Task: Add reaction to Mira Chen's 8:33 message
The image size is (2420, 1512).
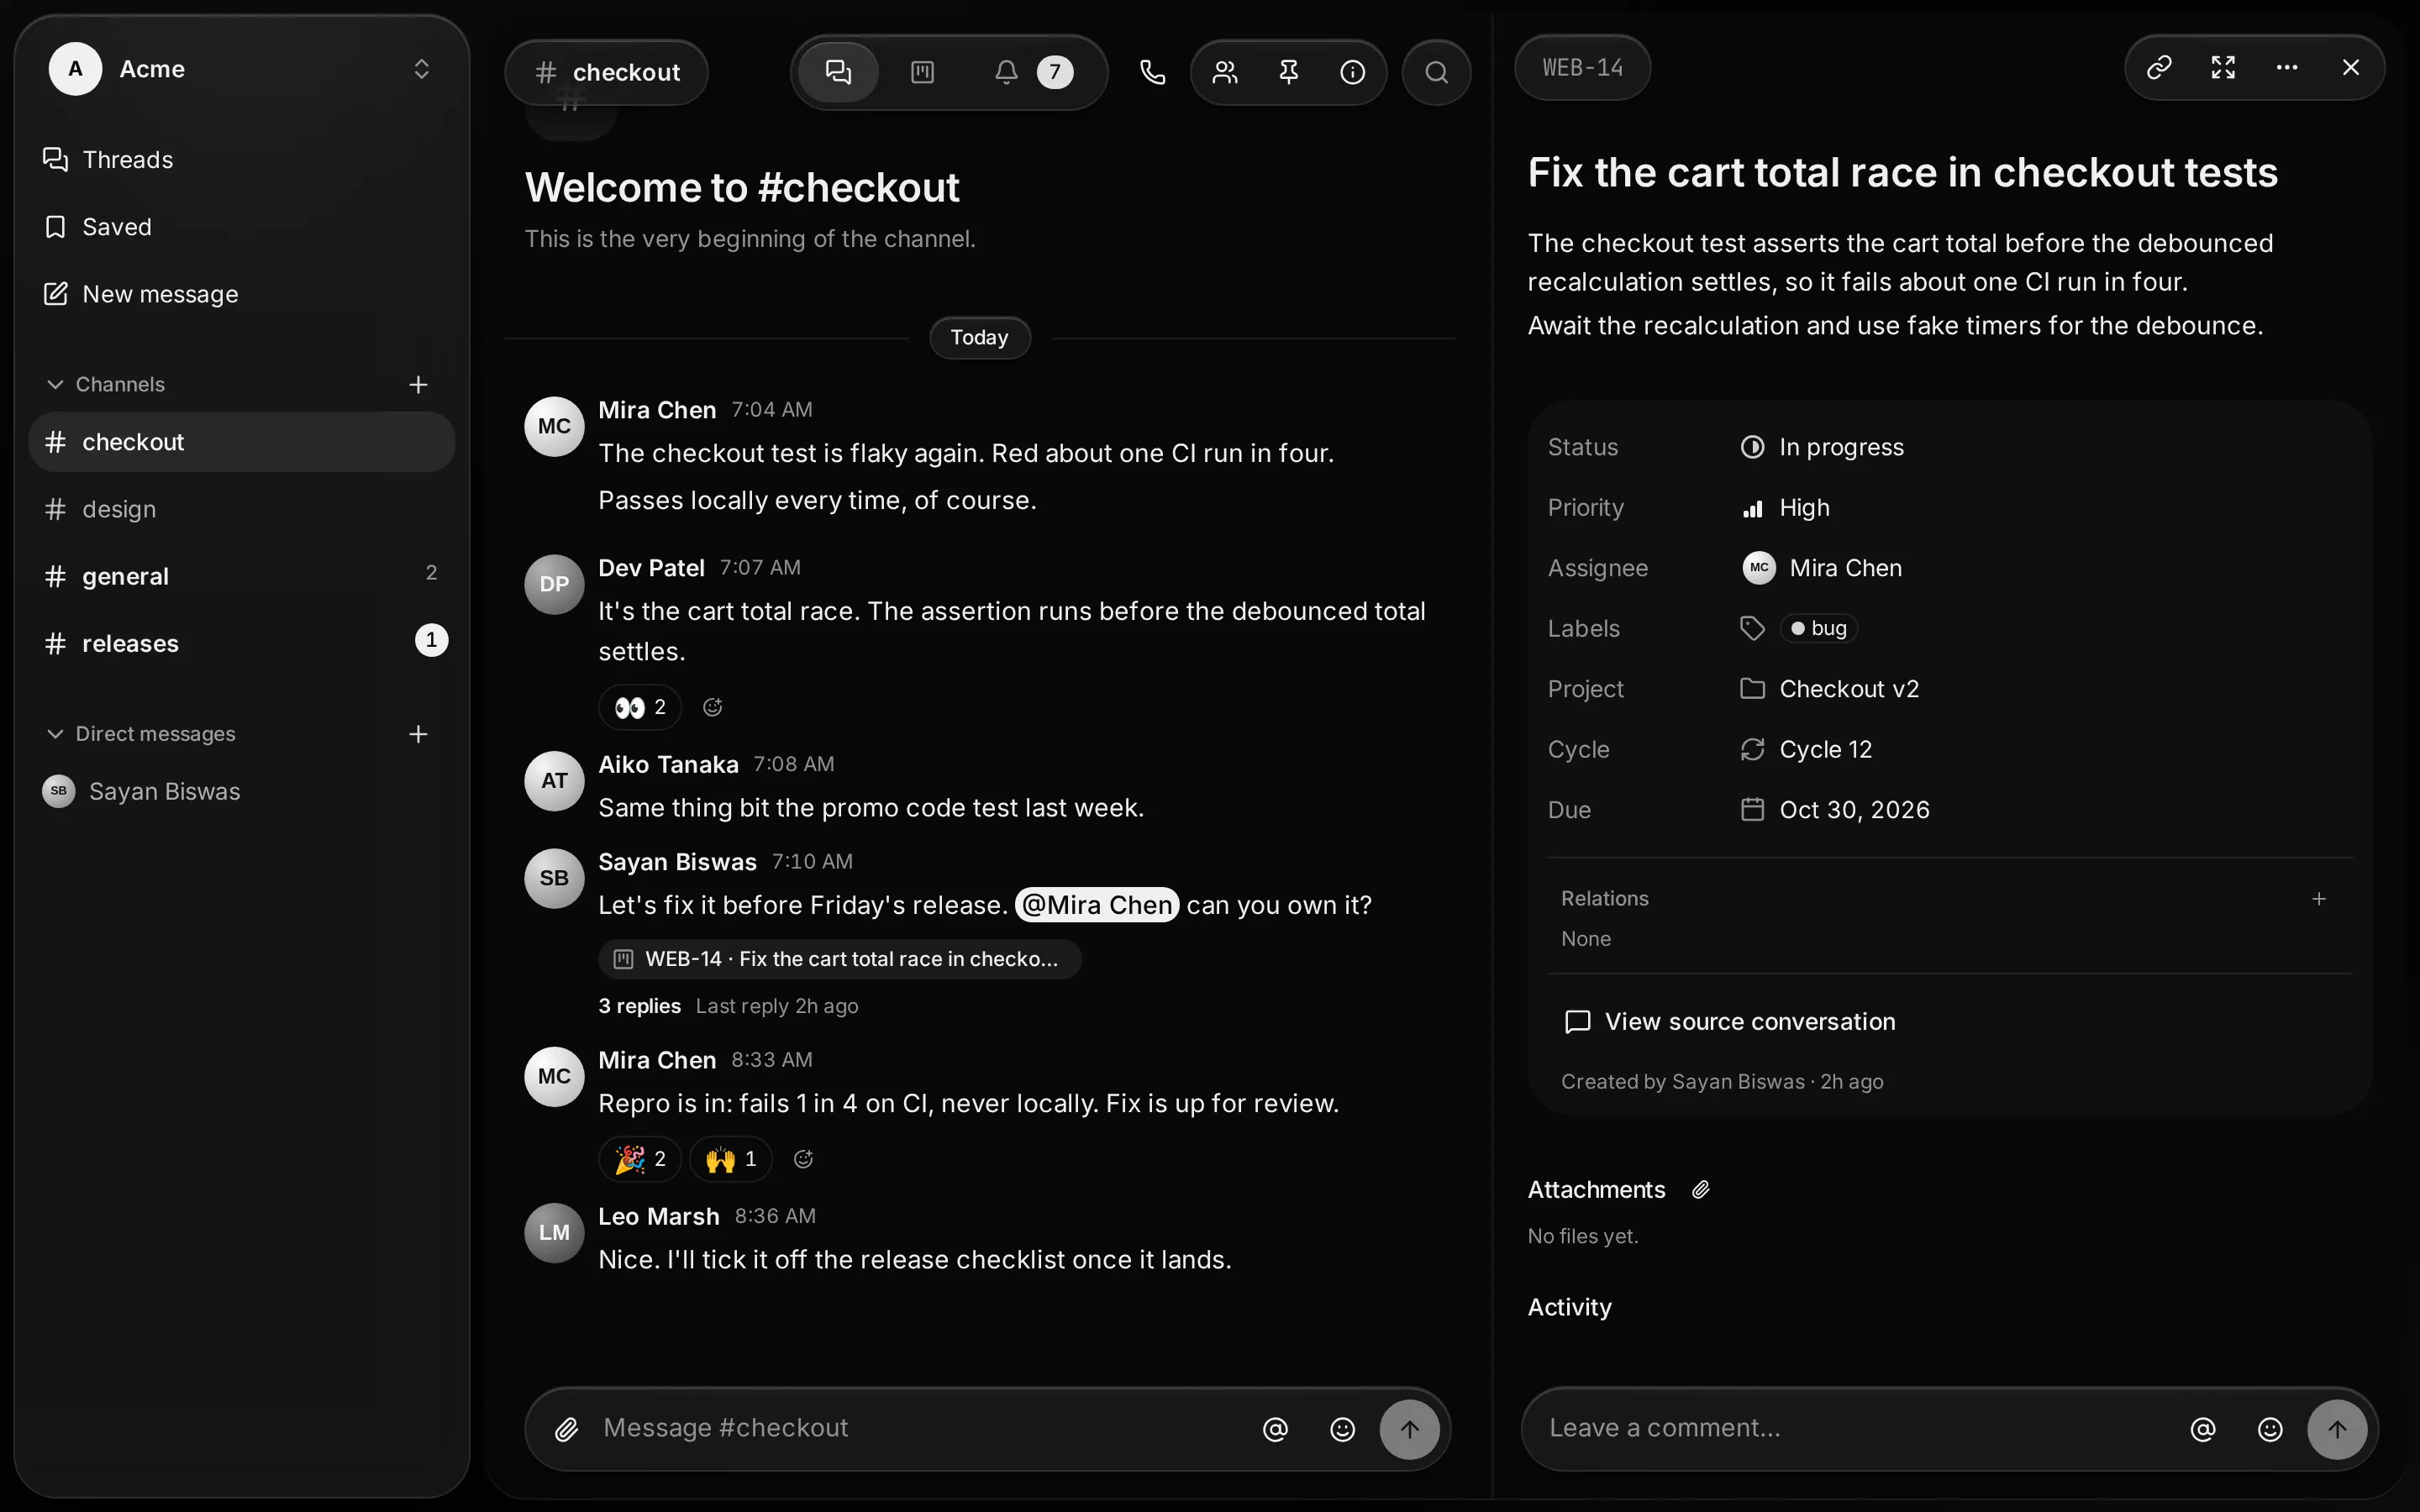Action: [x=803, y=1159]
